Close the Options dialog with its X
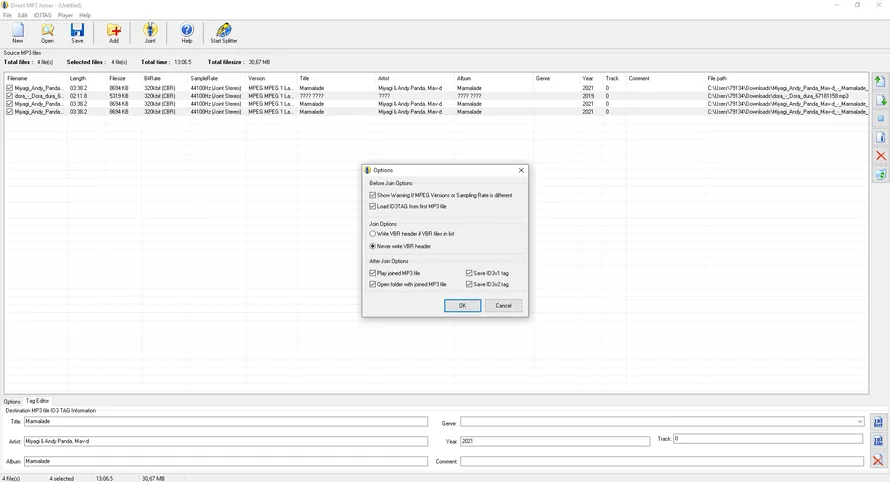Image resolution: width=890 pixels, height=482 pixels. (x=521, y=170)
